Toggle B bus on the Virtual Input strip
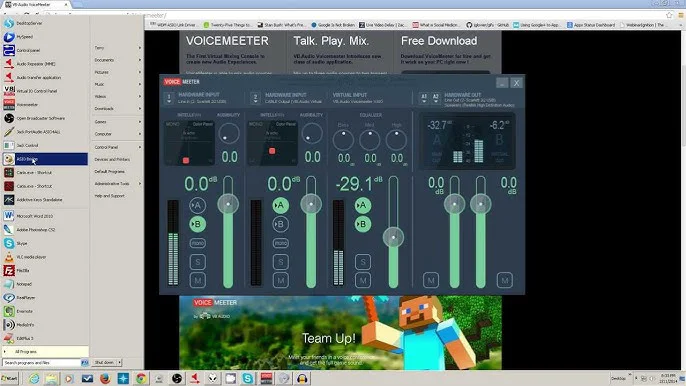686x386 pixels. (x=363, y=224)
